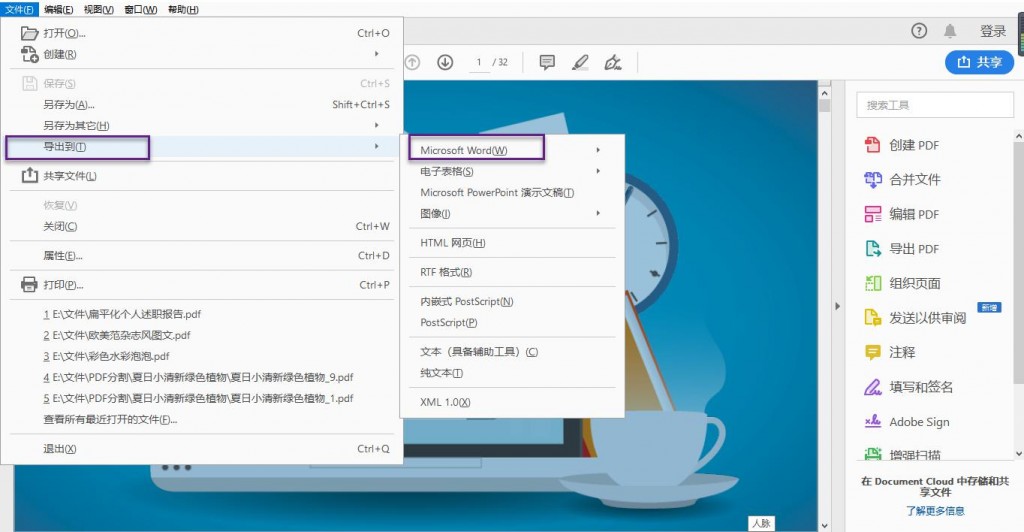
Task: Select the sign document pen icon
Action: coord(613,62)
